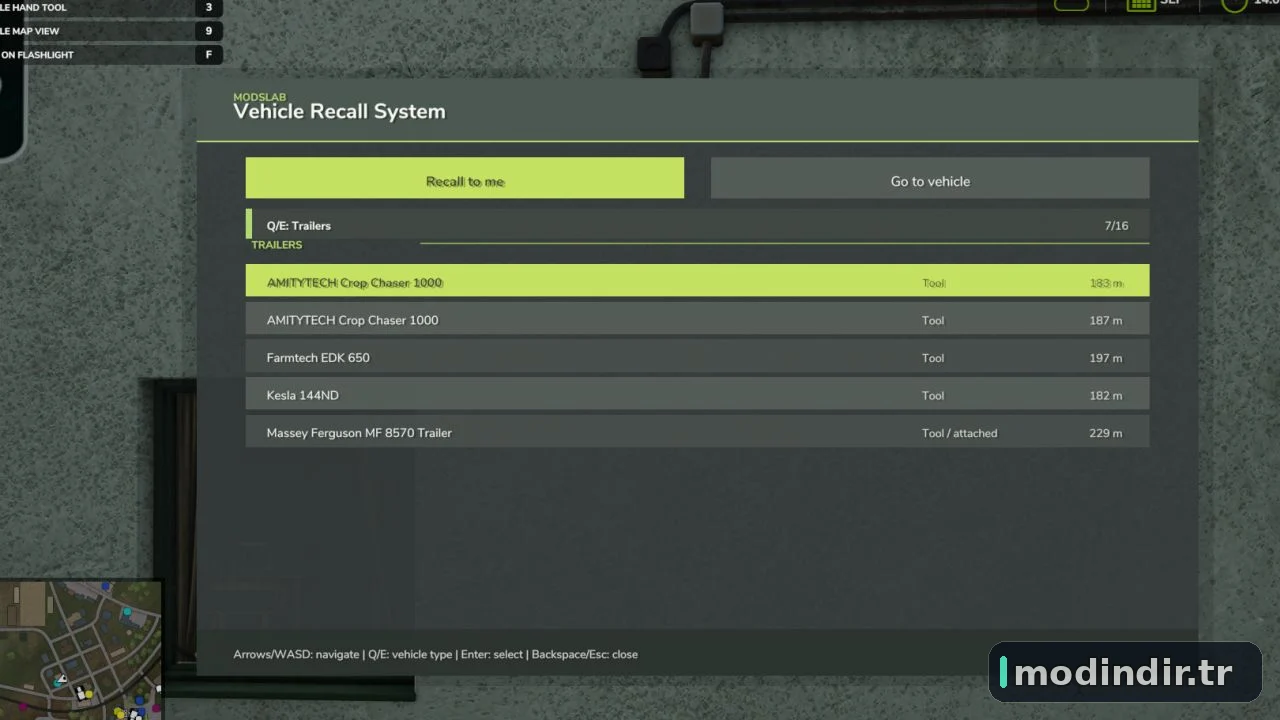This screenshot has height=720, width=1280.
Task: Select Massey Ferguson MF 8570 Trailer
Action: pos(697,432)
